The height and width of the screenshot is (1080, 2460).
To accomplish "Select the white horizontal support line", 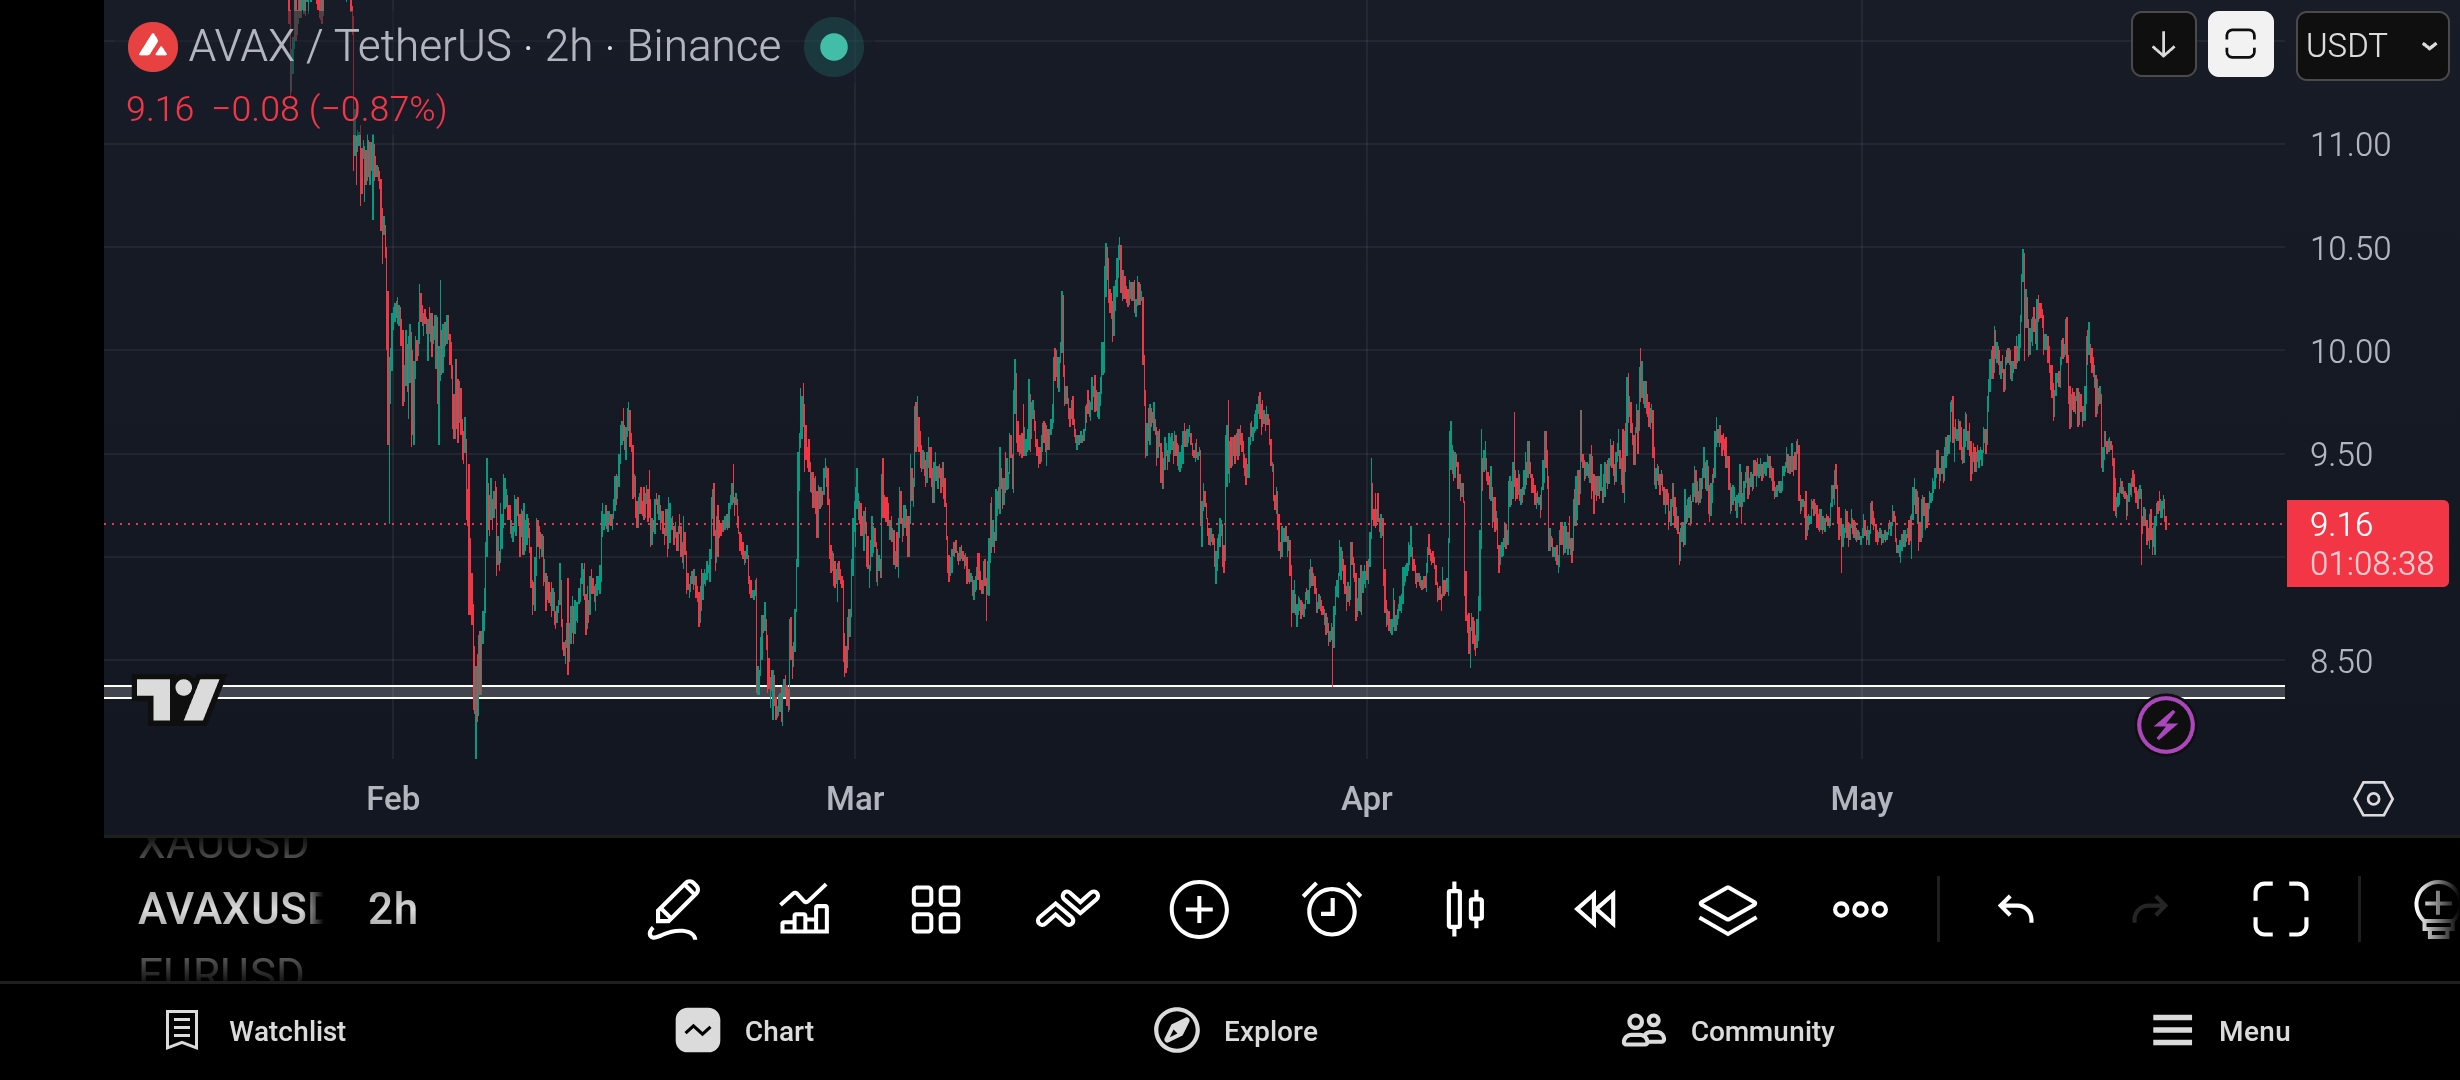I will (x=1194, y=692).
